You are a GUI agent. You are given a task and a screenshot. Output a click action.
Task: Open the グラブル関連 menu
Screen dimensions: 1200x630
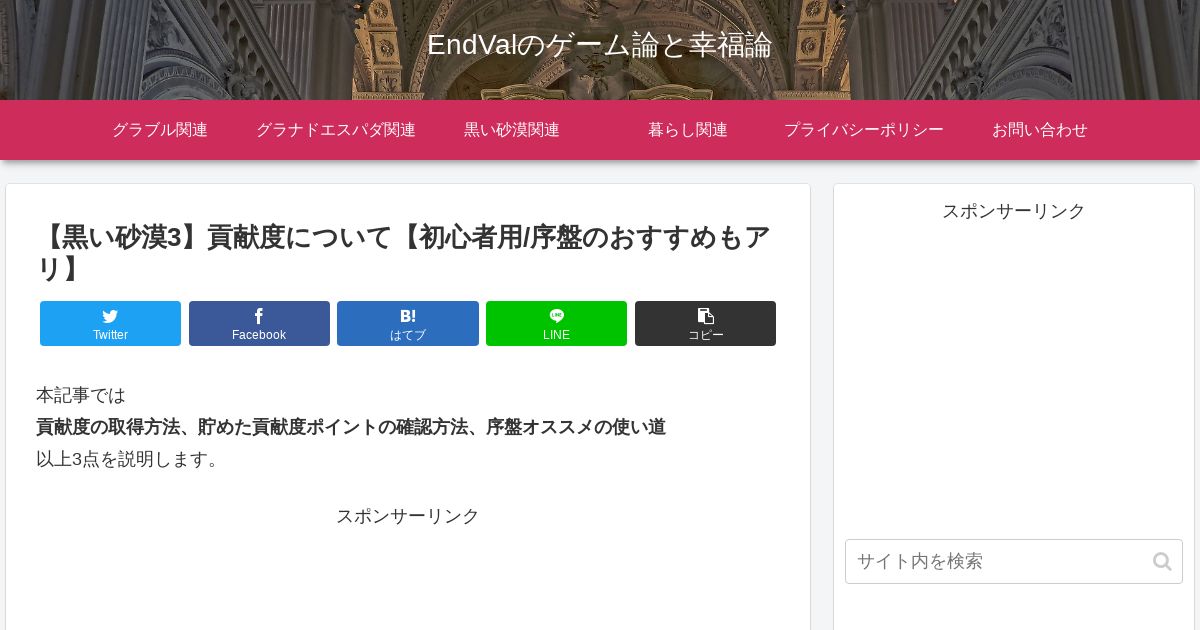160,130
